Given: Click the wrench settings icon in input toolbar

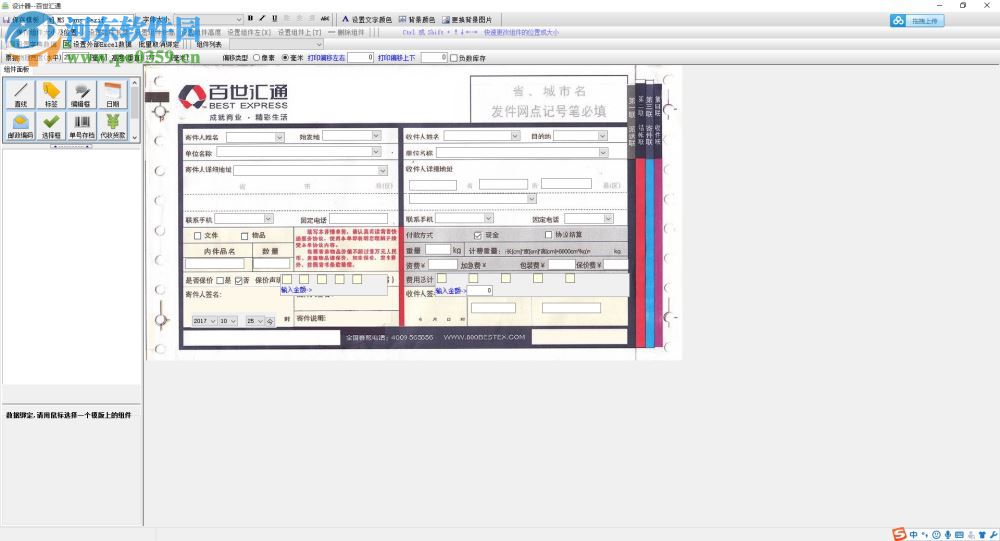Looking at the screenshot, I should (994, 535).
